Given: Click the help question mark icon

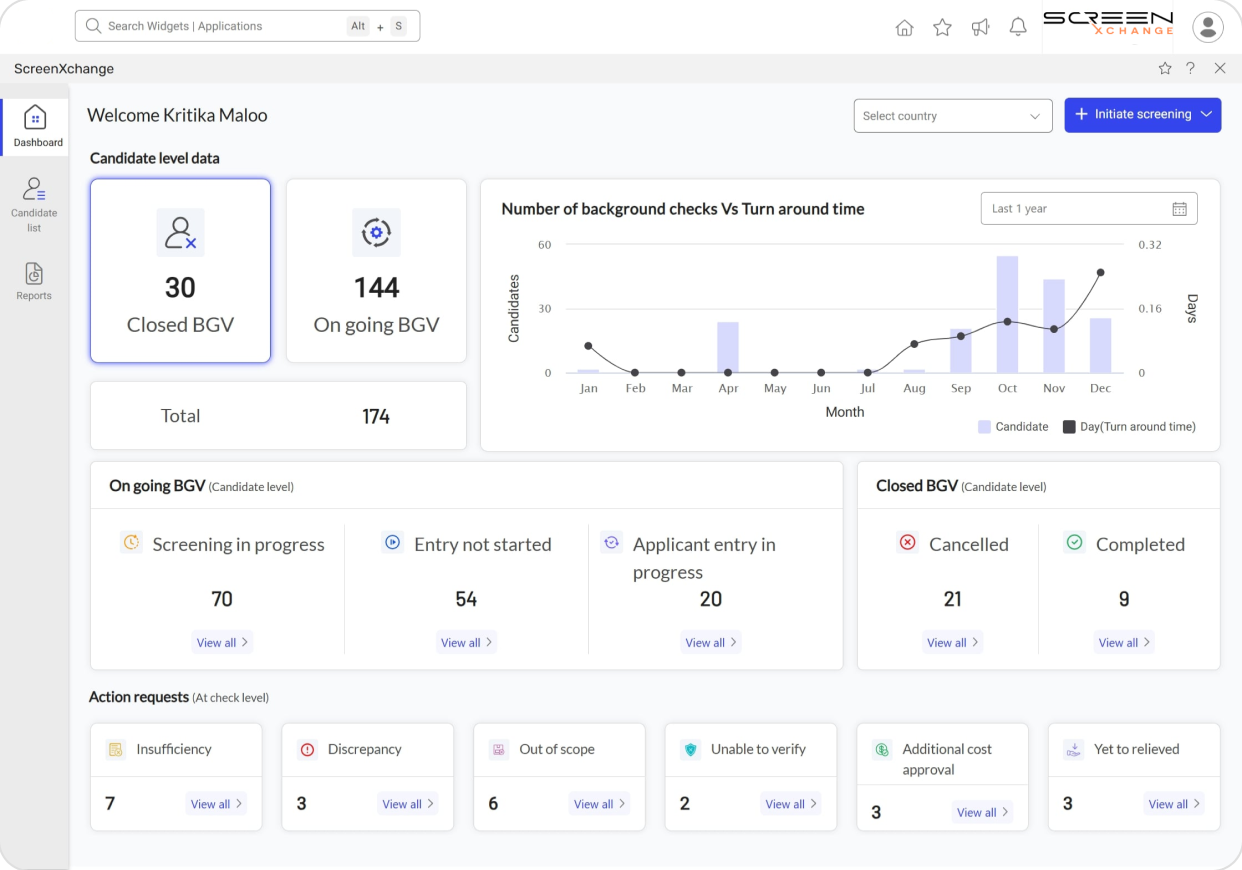Looking at the screenshot, I should pos(1190,68).
